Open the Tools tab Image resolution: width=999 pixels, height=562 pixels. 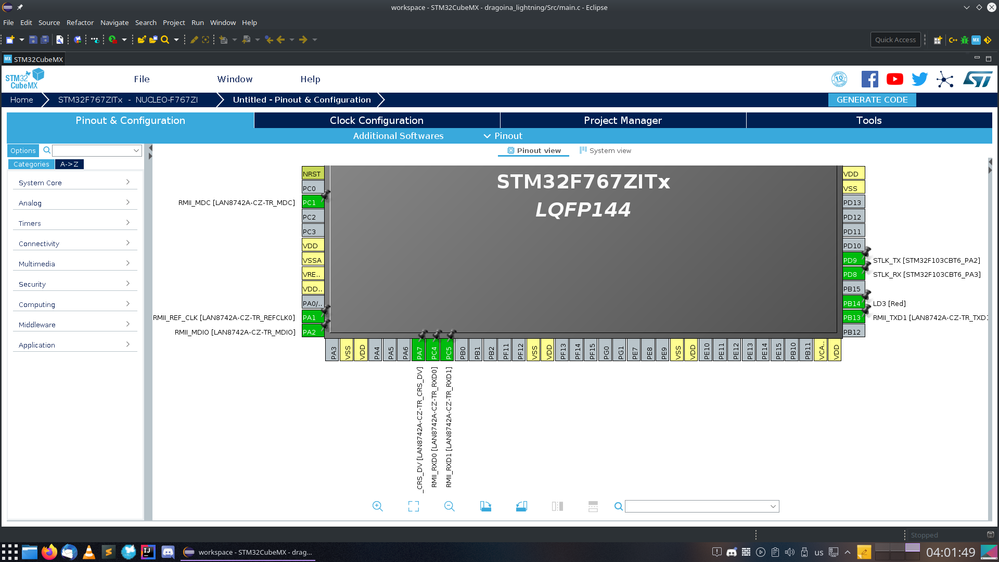tap(868, 120)
